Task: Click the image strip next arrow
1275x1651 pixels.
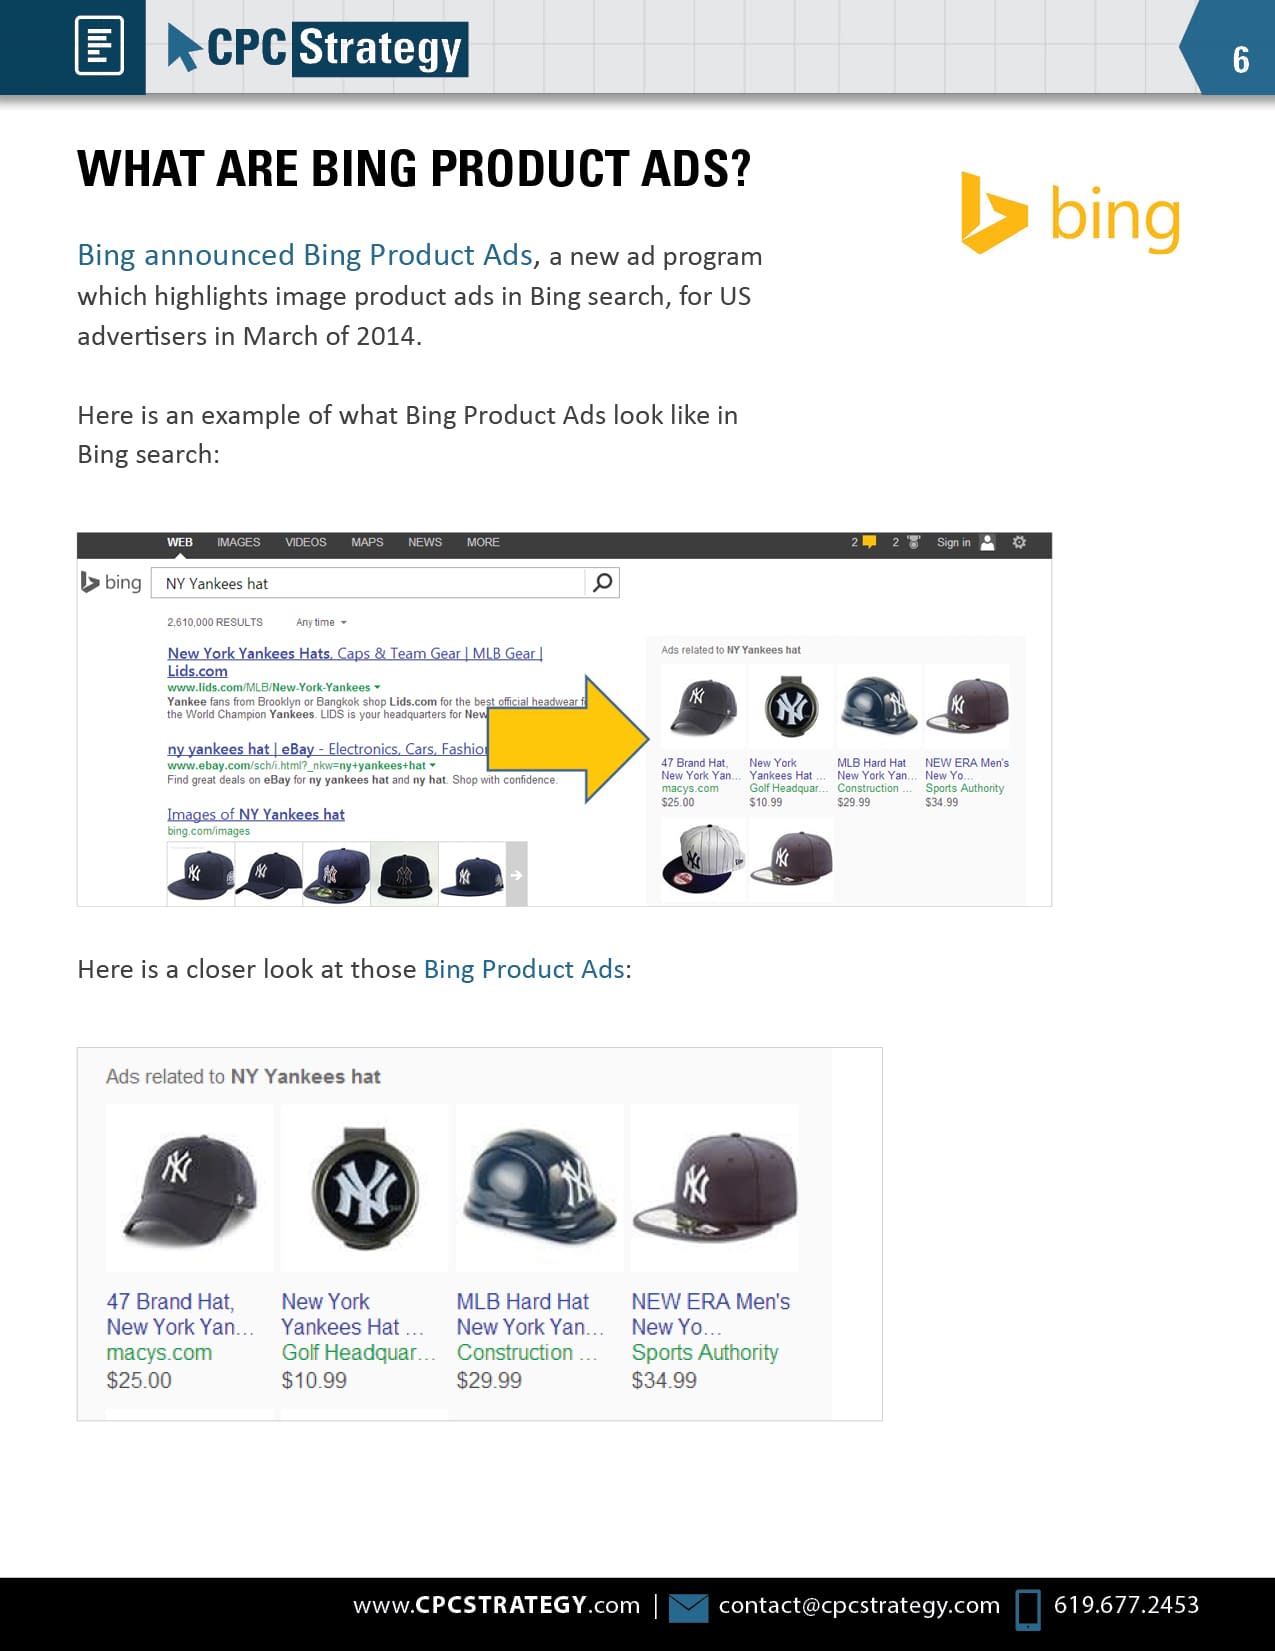Action: [x=516, y=875]
